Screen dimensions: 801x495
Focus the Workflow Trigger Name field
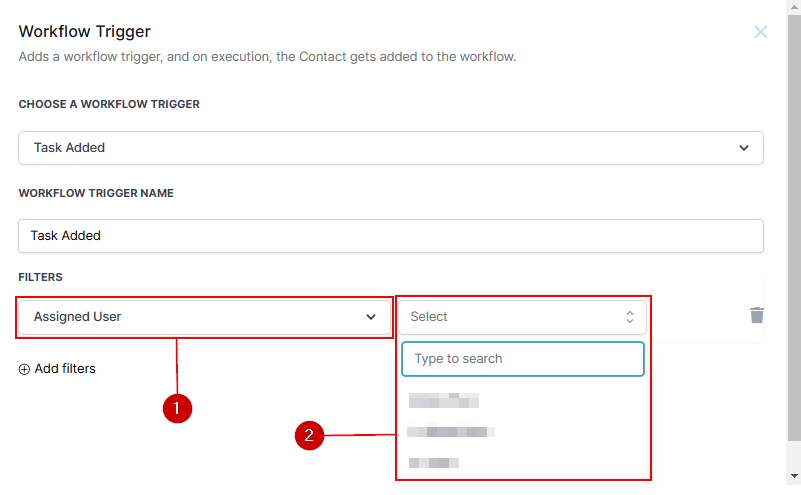coord(390,236)
